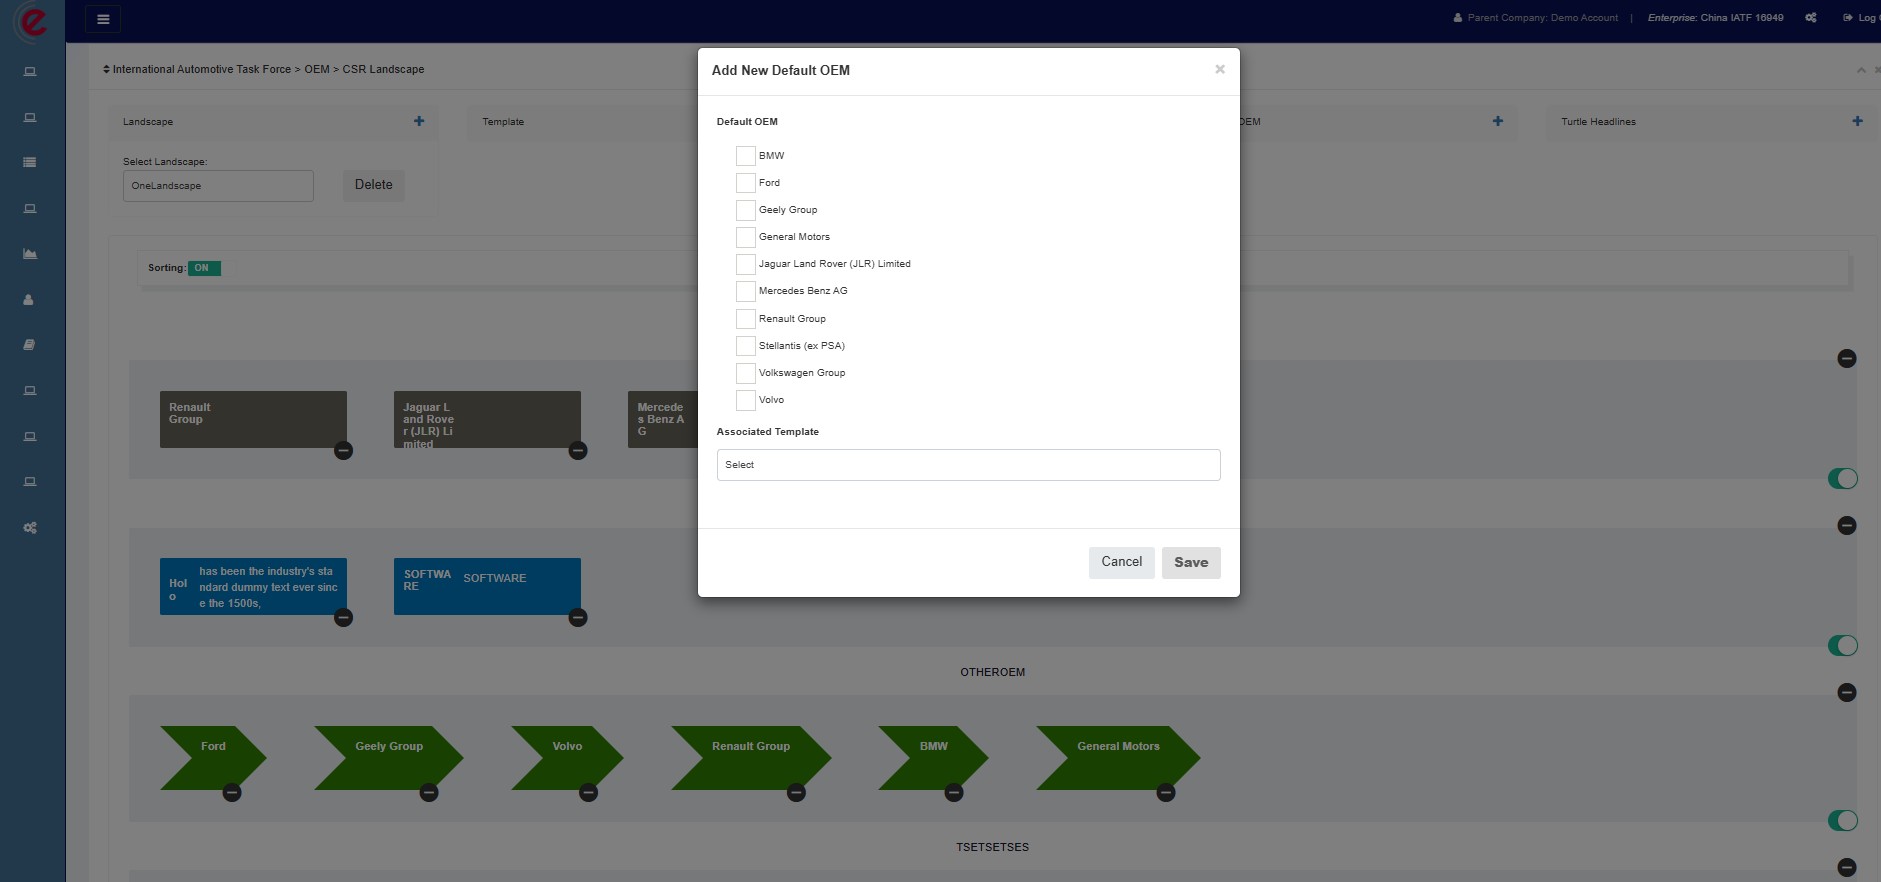Toggle the switch above the TSETSETSES label
The image size is (1881, 882).
pyautogui.click(x=1842, y=821)
